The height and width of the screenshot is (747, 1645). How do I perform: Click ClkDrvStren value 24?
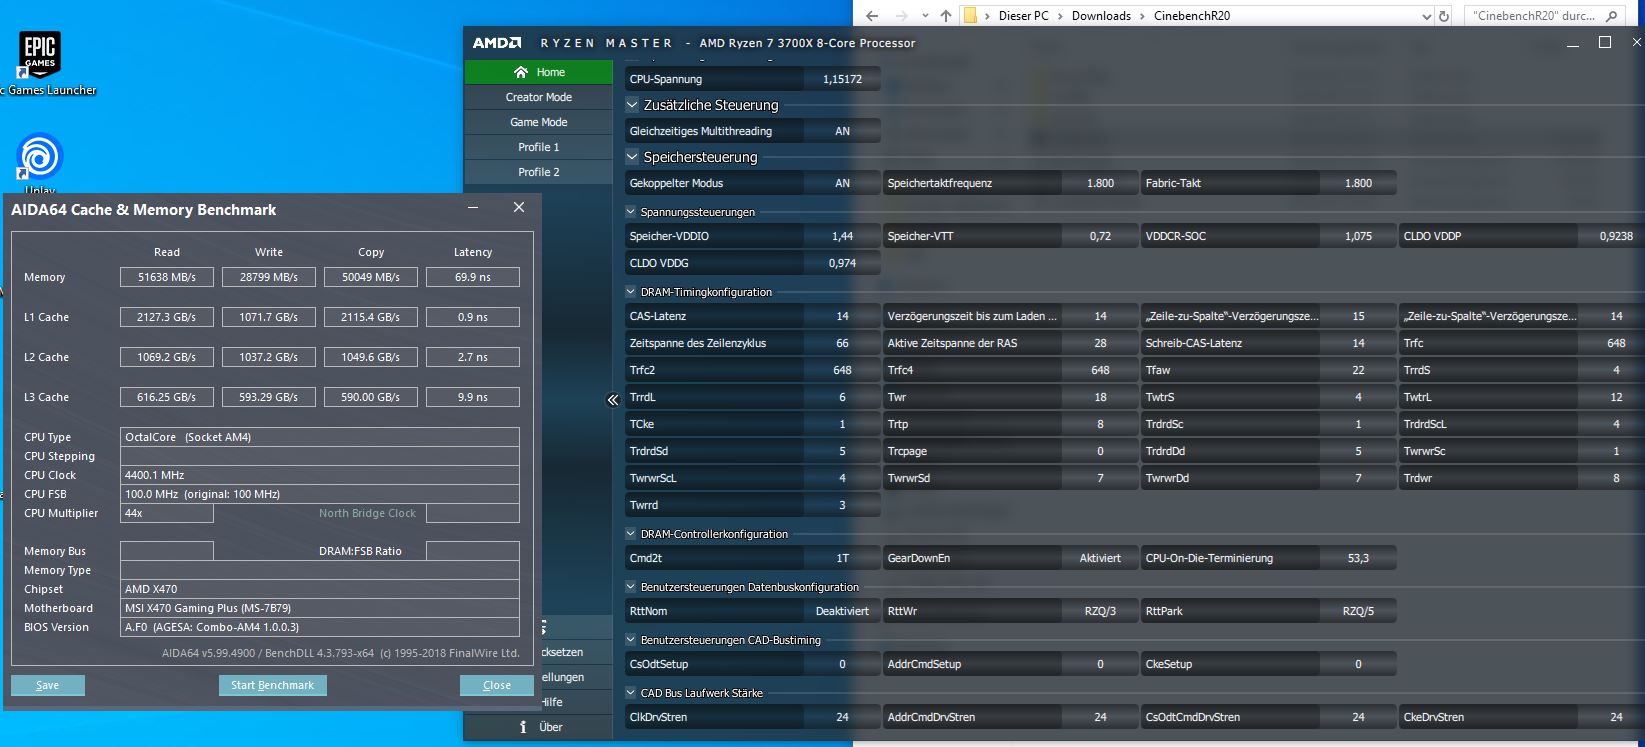coord(842,717)
